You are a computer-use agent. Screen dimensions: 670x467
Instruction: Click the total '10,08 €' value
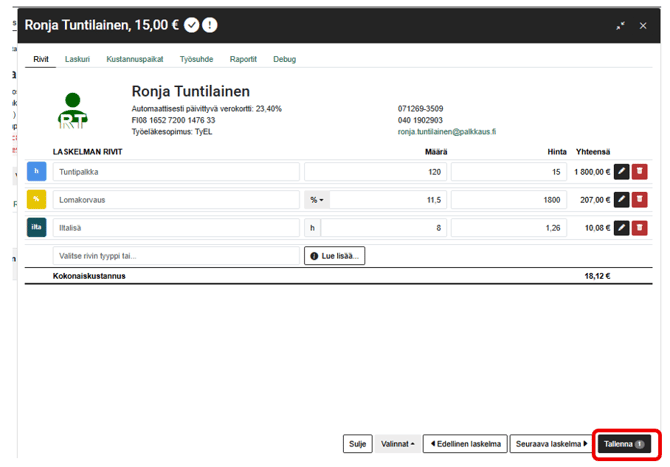[597, 228]
